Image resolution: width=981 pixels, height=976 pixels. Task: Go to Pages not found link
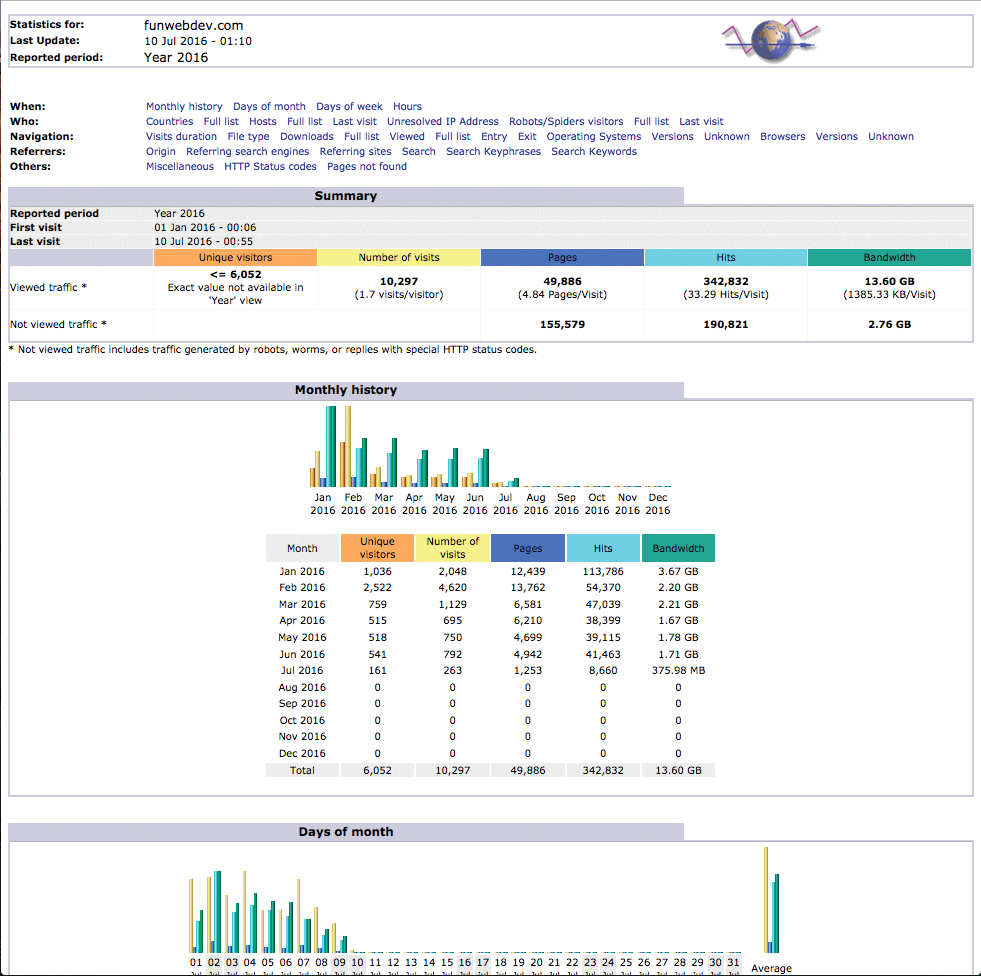[367, 167]
